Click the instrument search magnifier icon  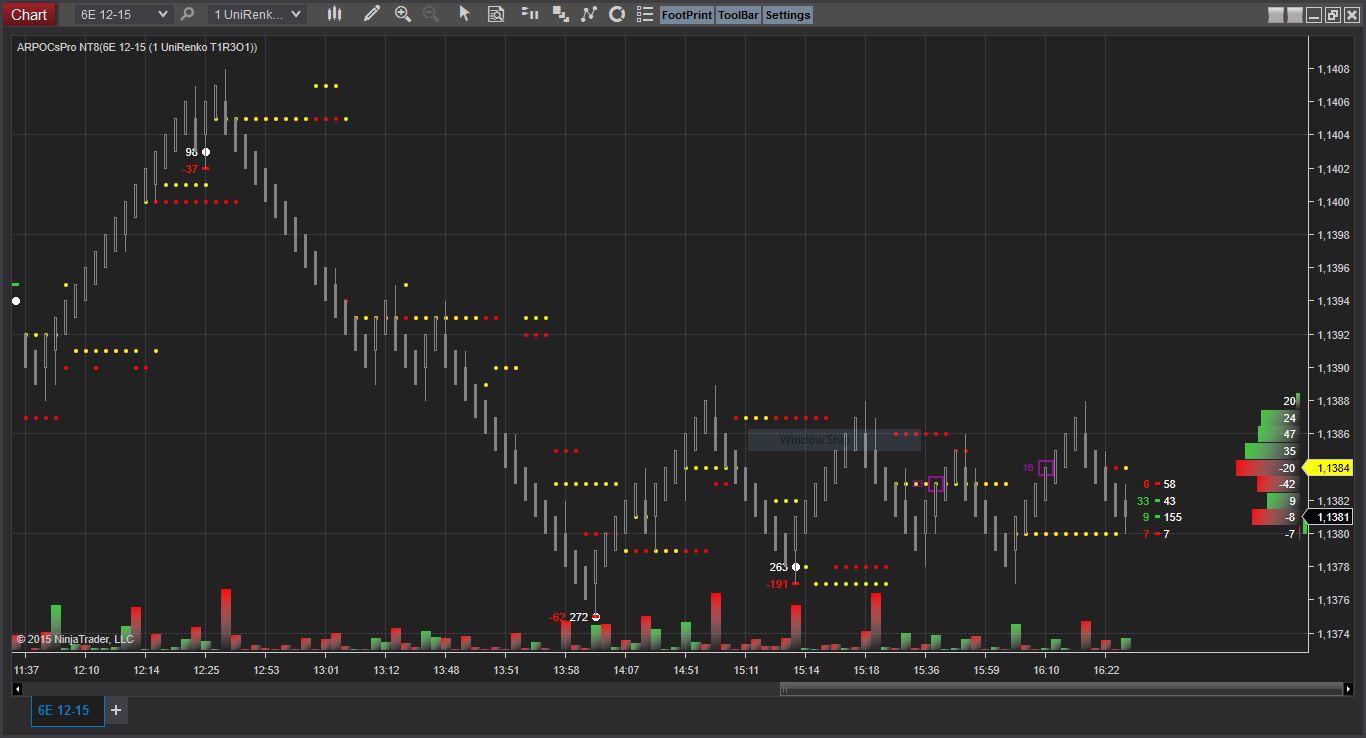tap(187, 14)
